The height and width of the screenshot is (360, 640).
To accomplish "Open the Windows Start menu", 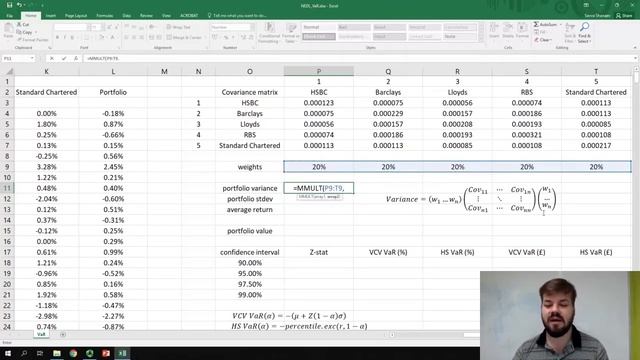I will coord(7,353).
